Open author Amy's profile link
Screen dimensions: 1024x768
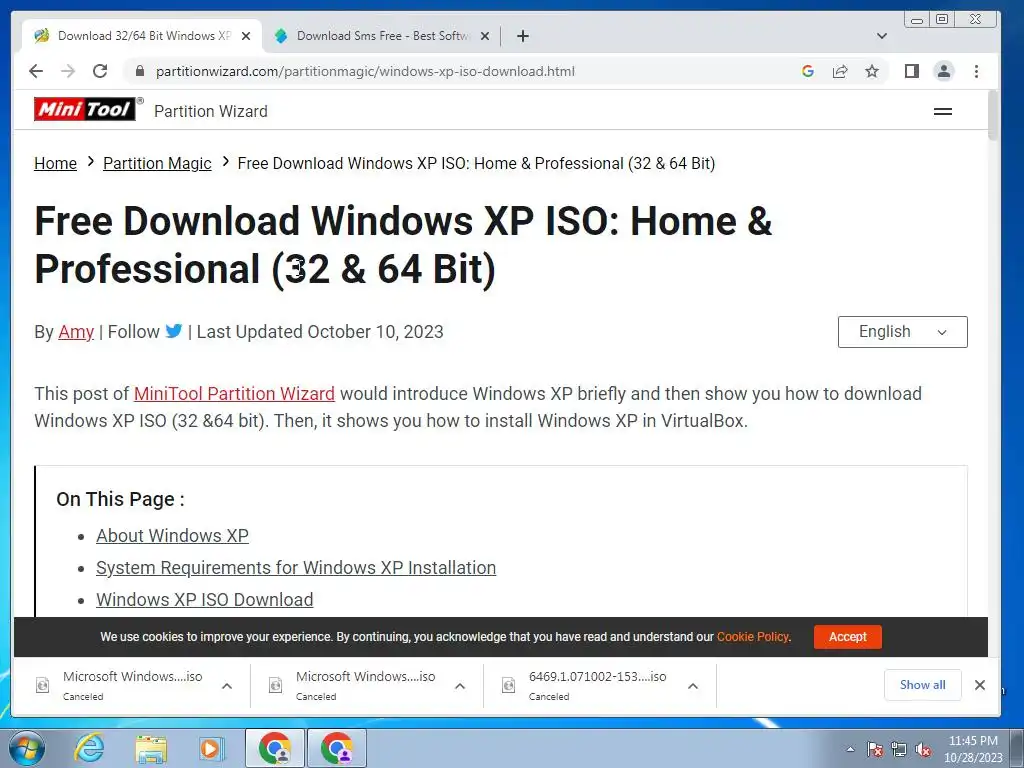(x=76, y=332)
